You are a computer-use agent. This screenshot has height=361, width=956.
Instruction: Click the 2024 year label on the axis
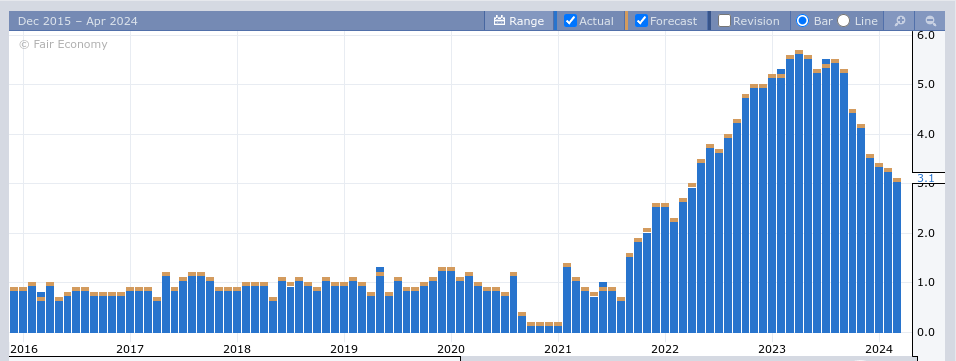tap(879, 349)
